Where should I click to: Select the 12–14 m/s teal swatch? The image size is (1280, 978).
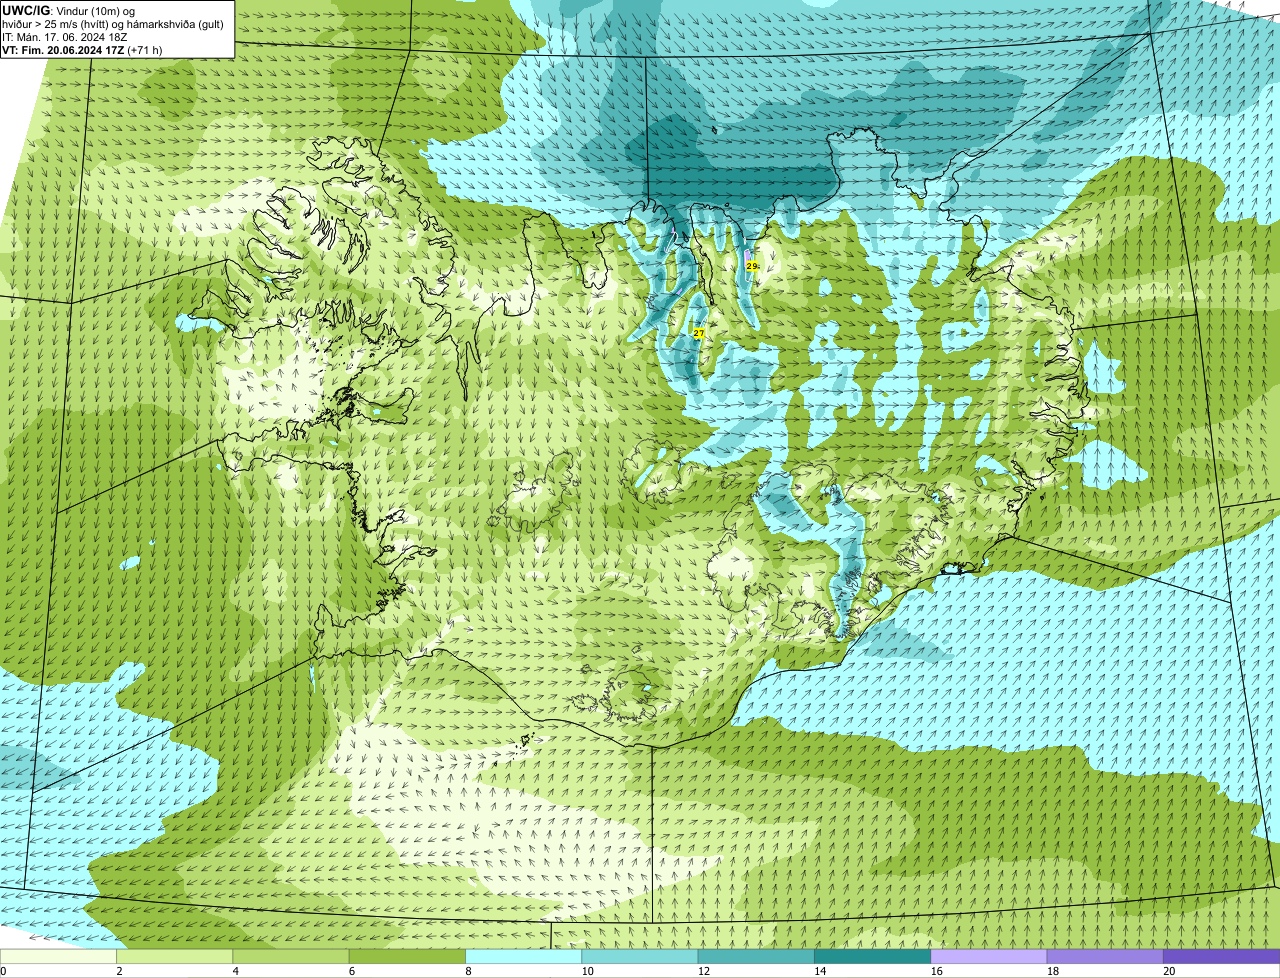(x=756, y=956)
